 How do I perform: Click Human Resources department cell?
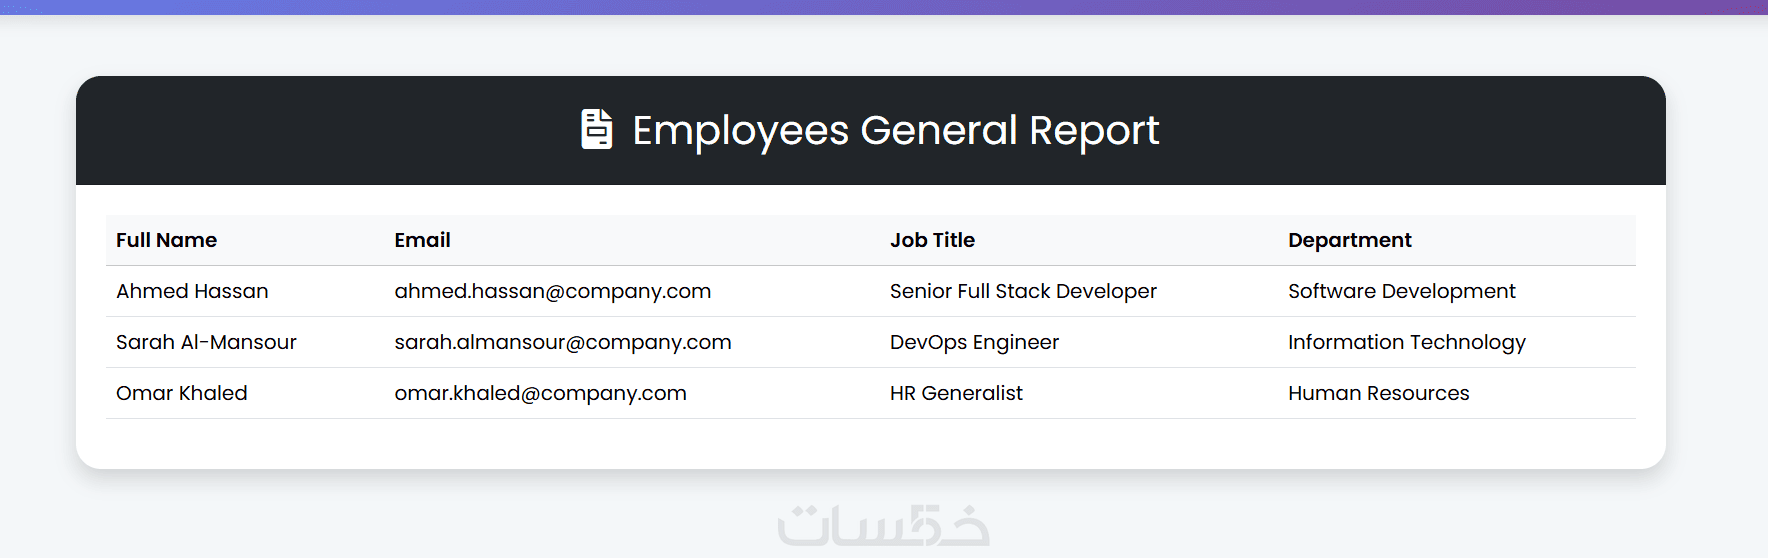(1378, 393)
